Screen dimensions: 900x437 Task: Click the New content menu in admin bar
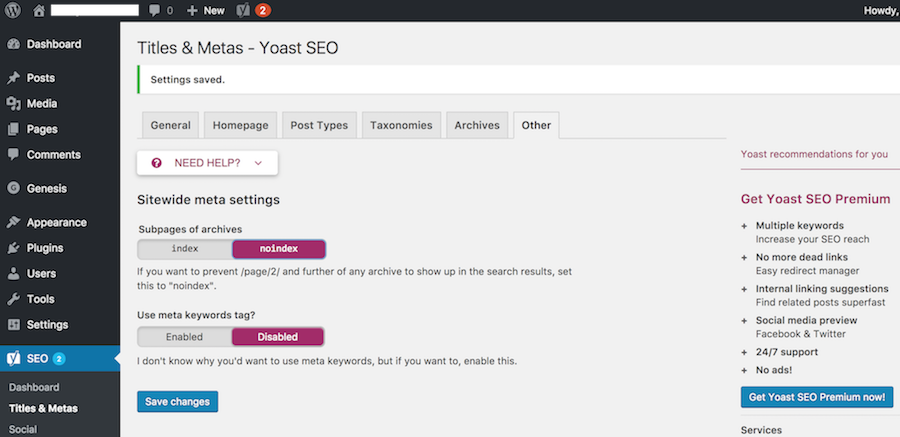206,10
